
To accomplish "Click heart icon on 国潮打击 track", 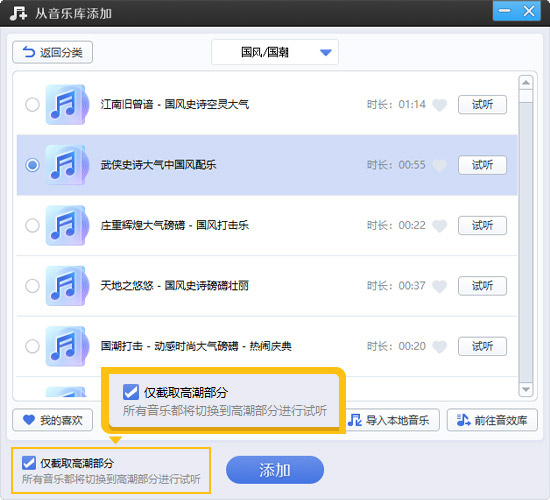I will pyautogui.click(x=439, y=347).
